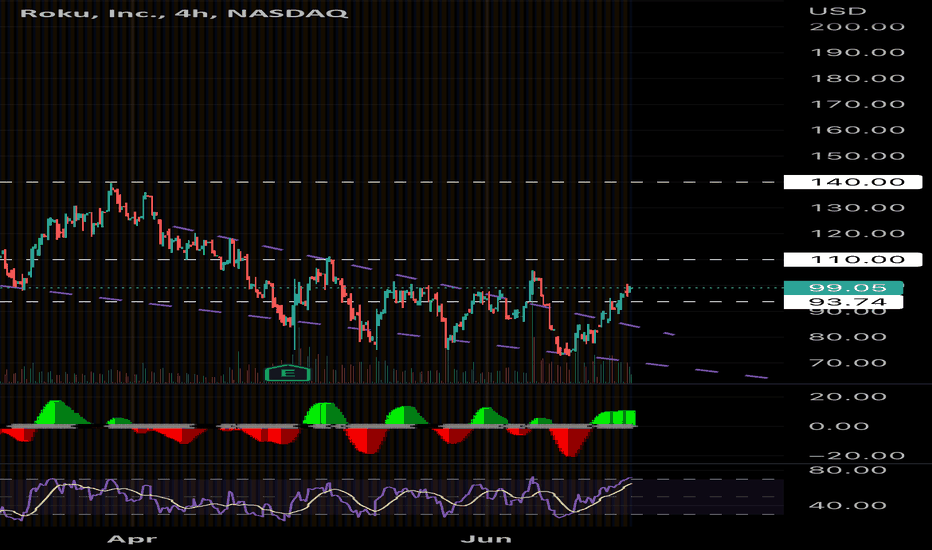Click the 40.00 RSI axis value
Image resolution: width=932 pixels, height=550 pixels.
[848, 505]
